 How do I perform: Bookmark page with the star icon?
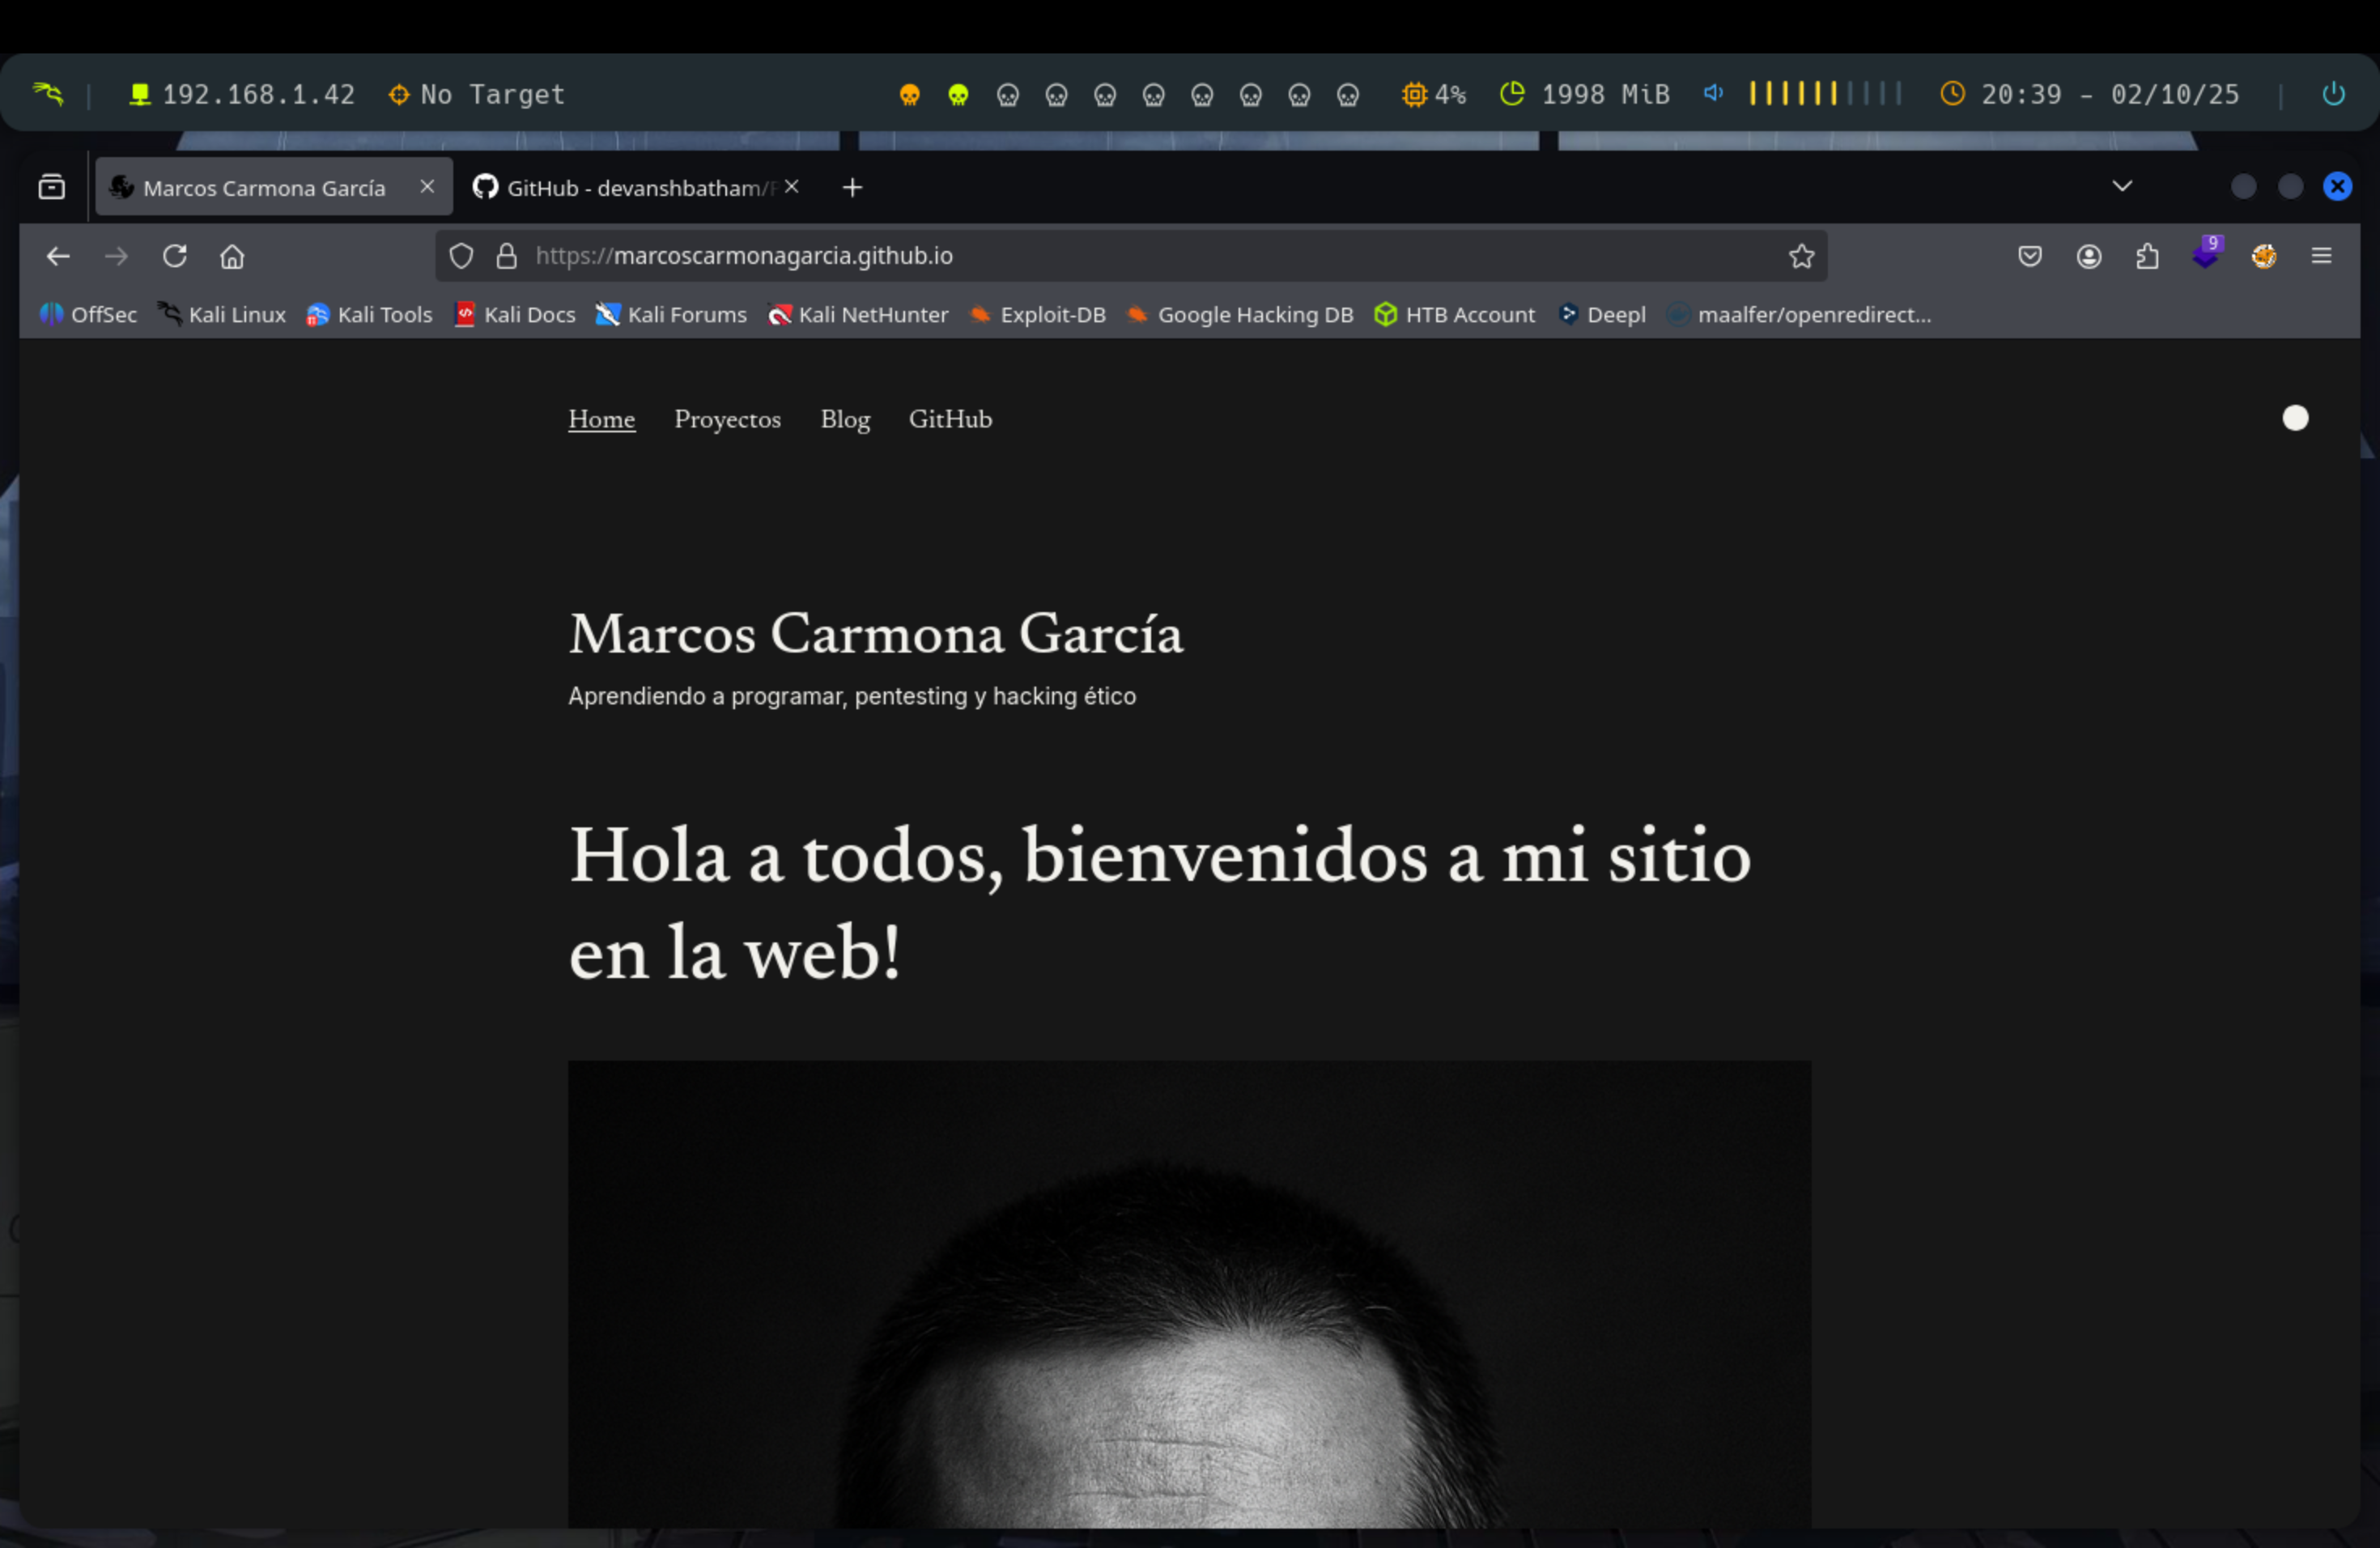click(1801, 256)
